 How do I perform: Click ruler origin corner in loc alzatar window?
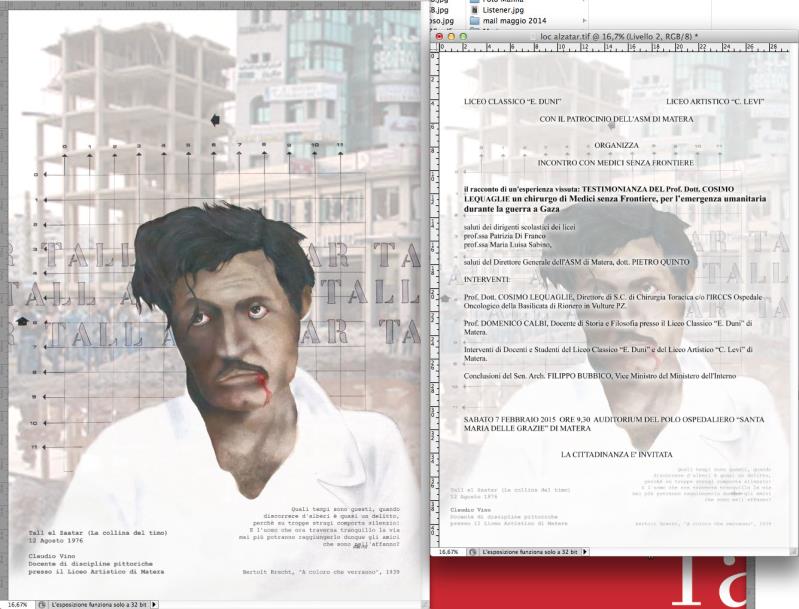[435, 47]
